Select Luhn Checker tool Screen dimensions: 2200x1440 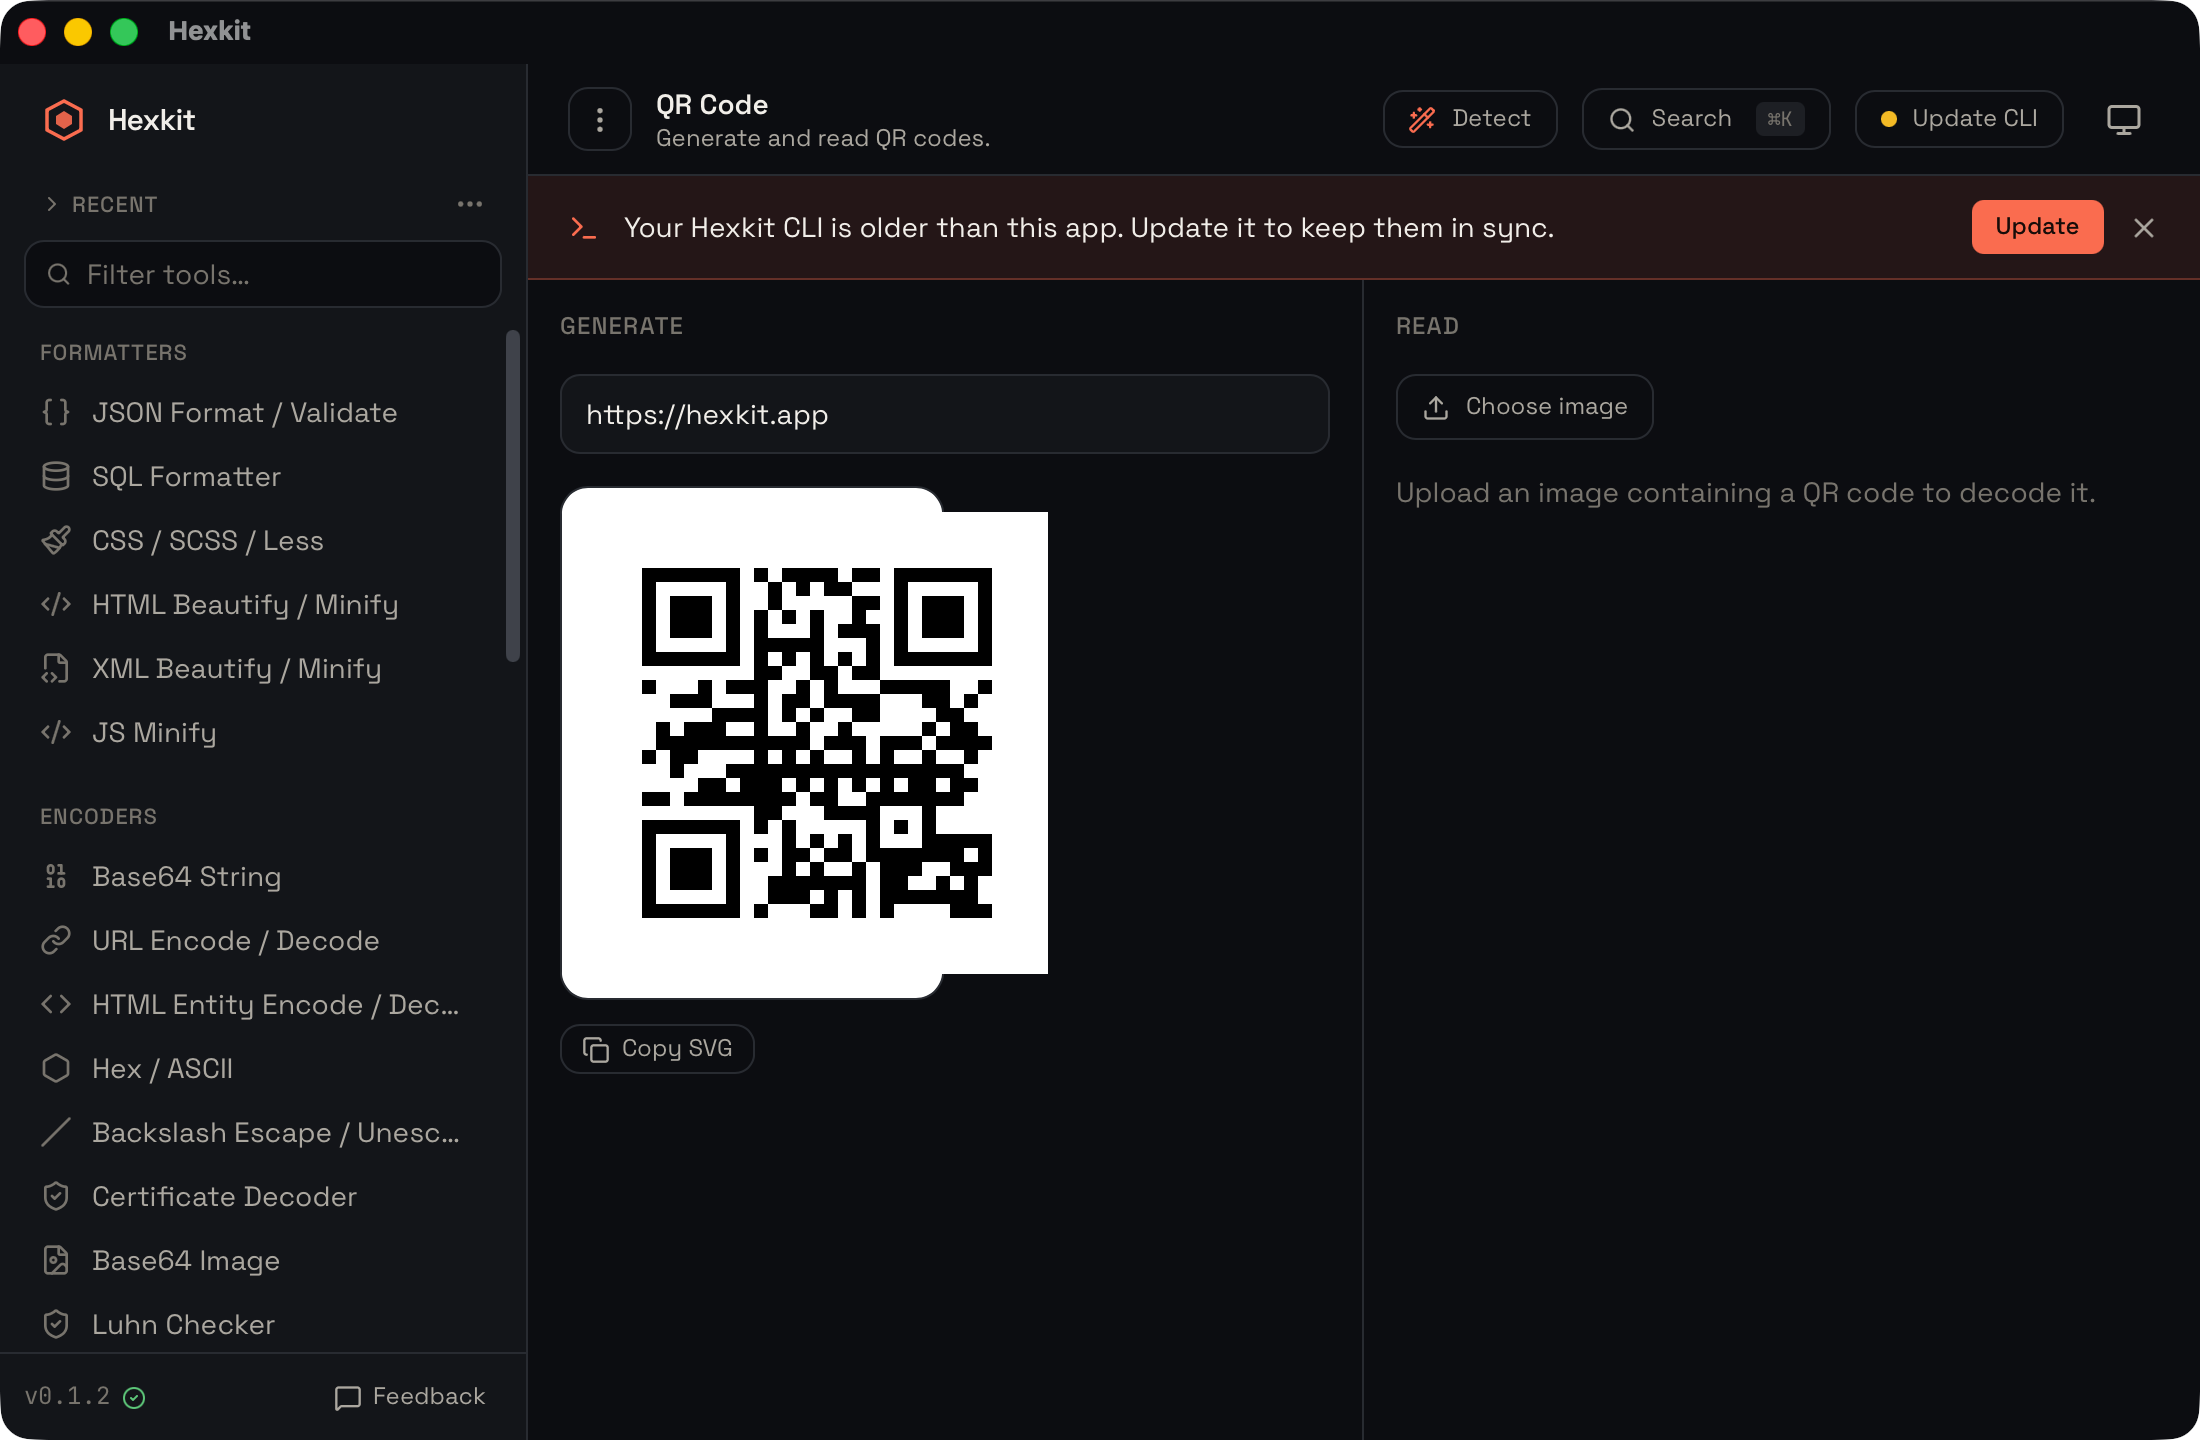(x=262, y=1324)
